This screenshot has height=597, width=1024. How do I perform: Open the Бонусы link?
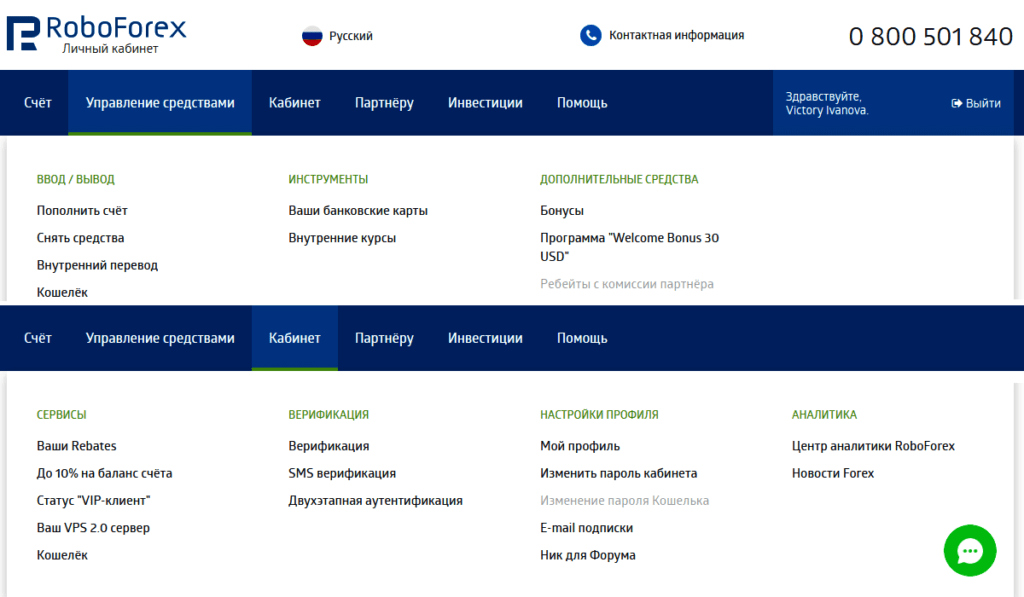pyautogui.click(x=562, y=211)
